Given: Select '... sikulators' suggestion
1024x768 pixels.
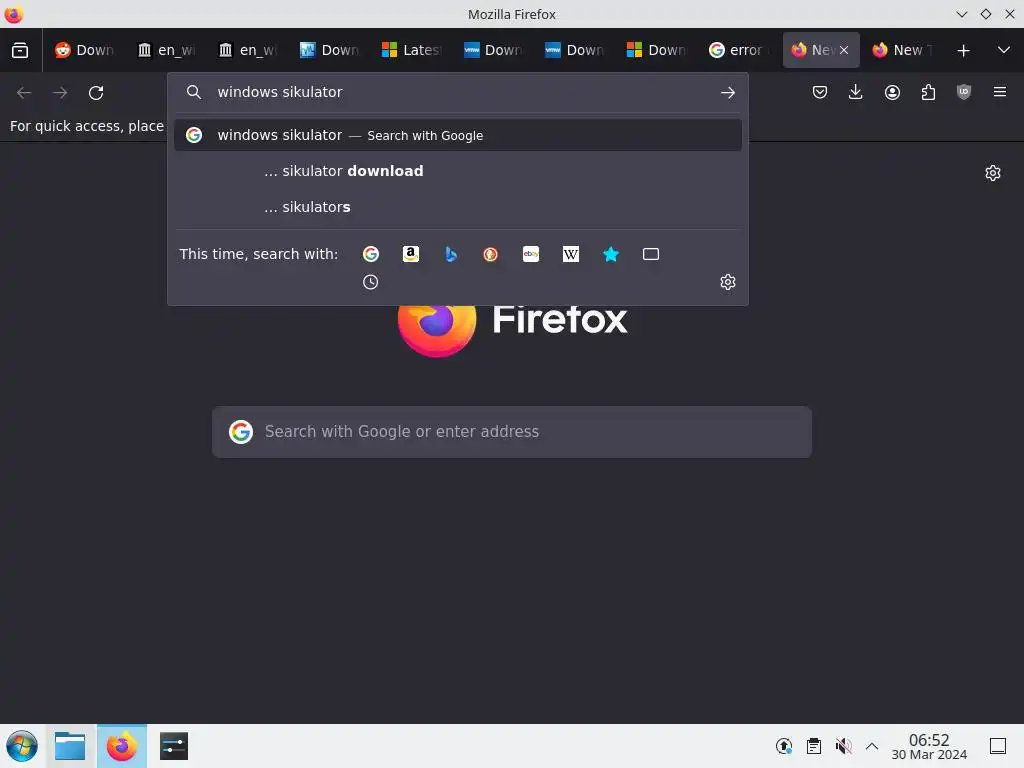Looking at the screenshot, I should point(458,207).
